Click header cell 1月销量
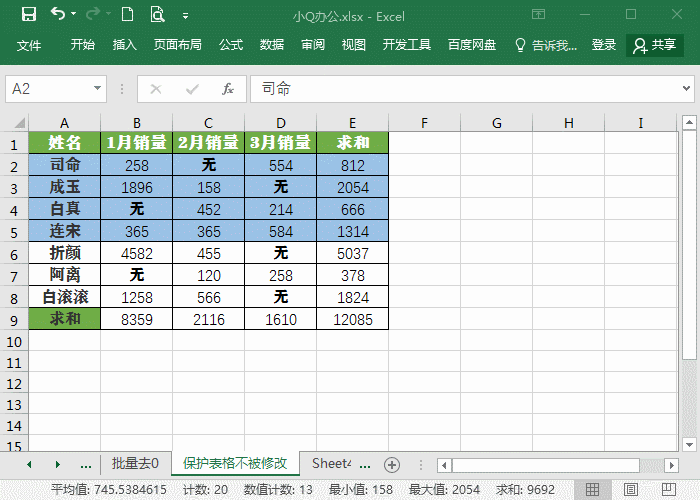 coord(137,143)
